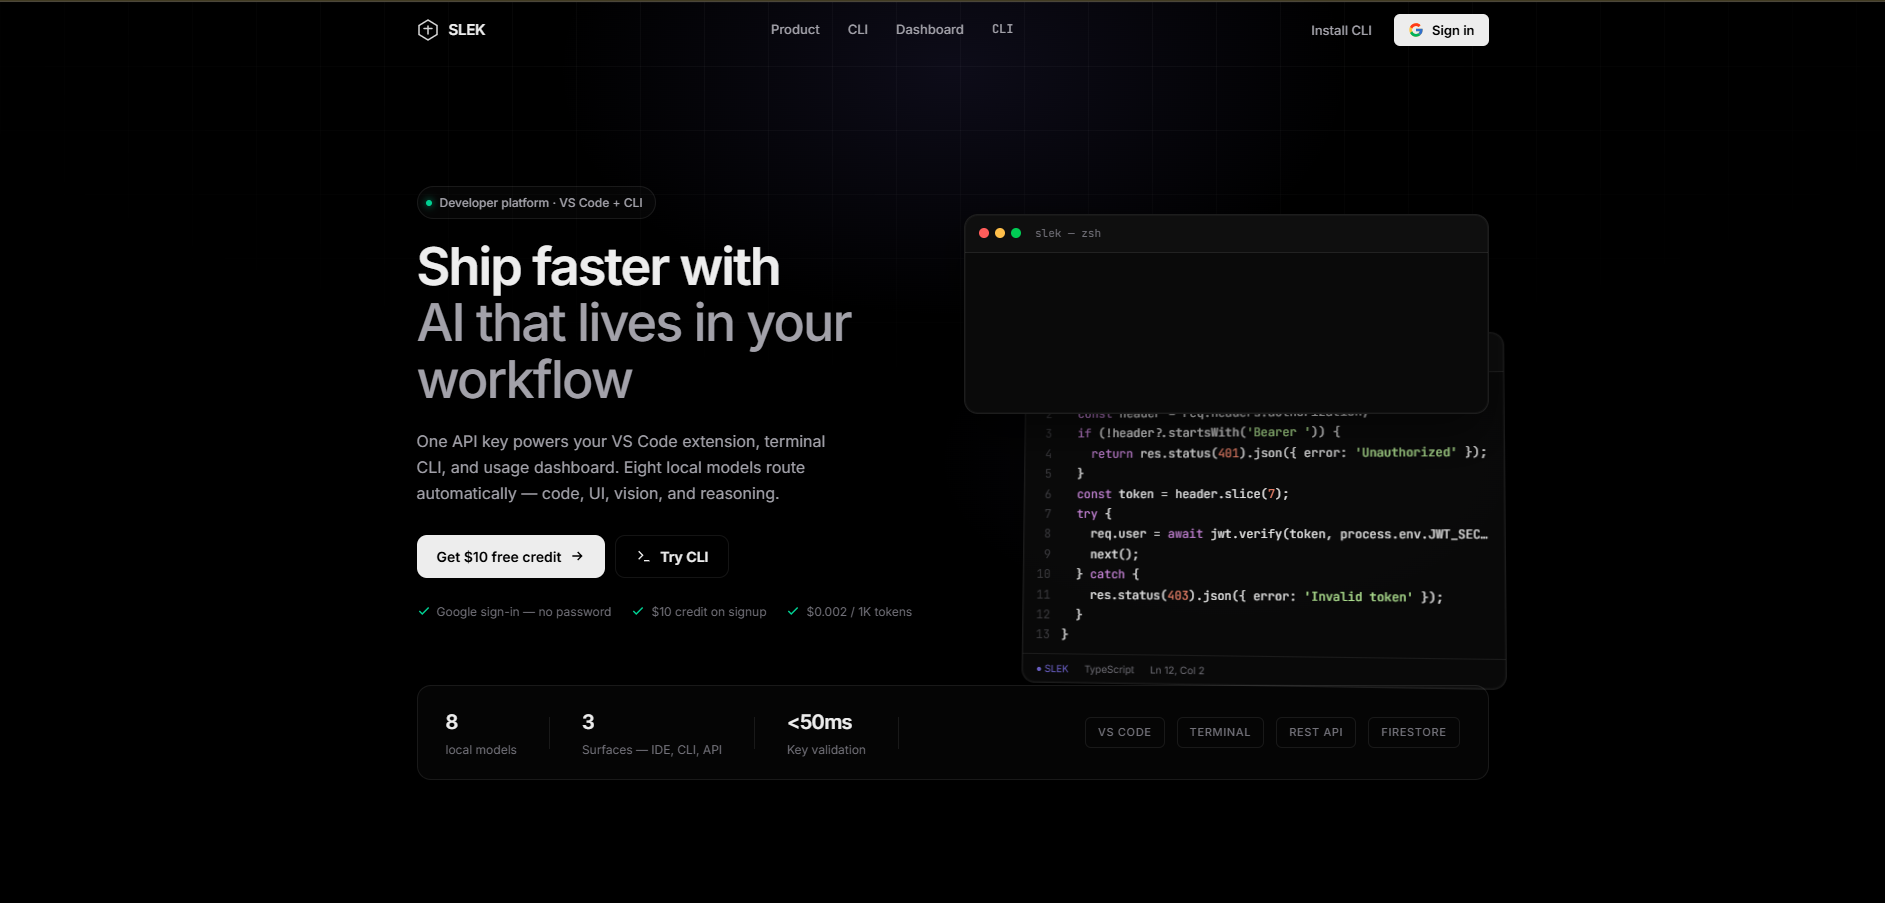Click the SLEK status bar indicator in the editor
Screen dimensions: 1885x903
point(1052,669)
